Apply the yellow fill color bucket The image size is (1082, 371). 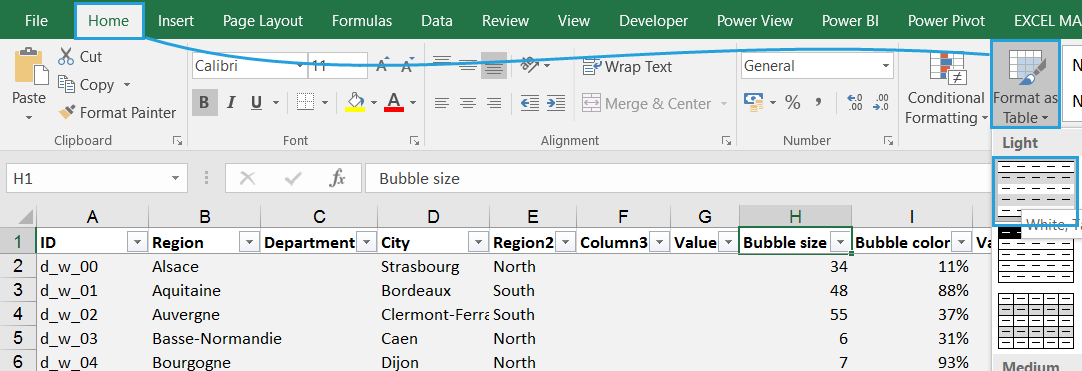355,102
